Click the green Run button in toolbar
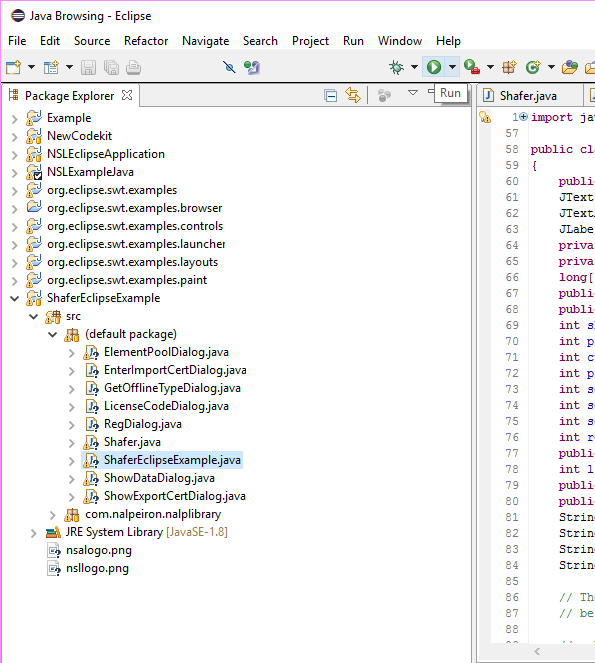 click(433, 67)
